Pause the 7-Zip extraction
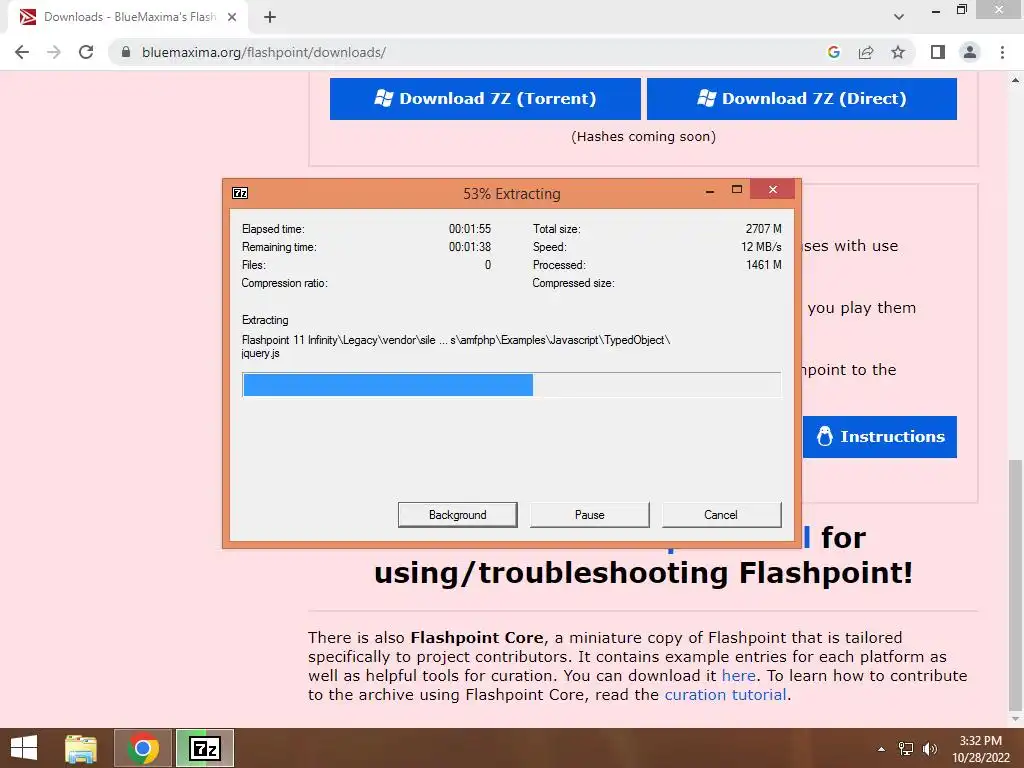The height and width of the screenshot is (768, 1024). click(x=590, y=515)
